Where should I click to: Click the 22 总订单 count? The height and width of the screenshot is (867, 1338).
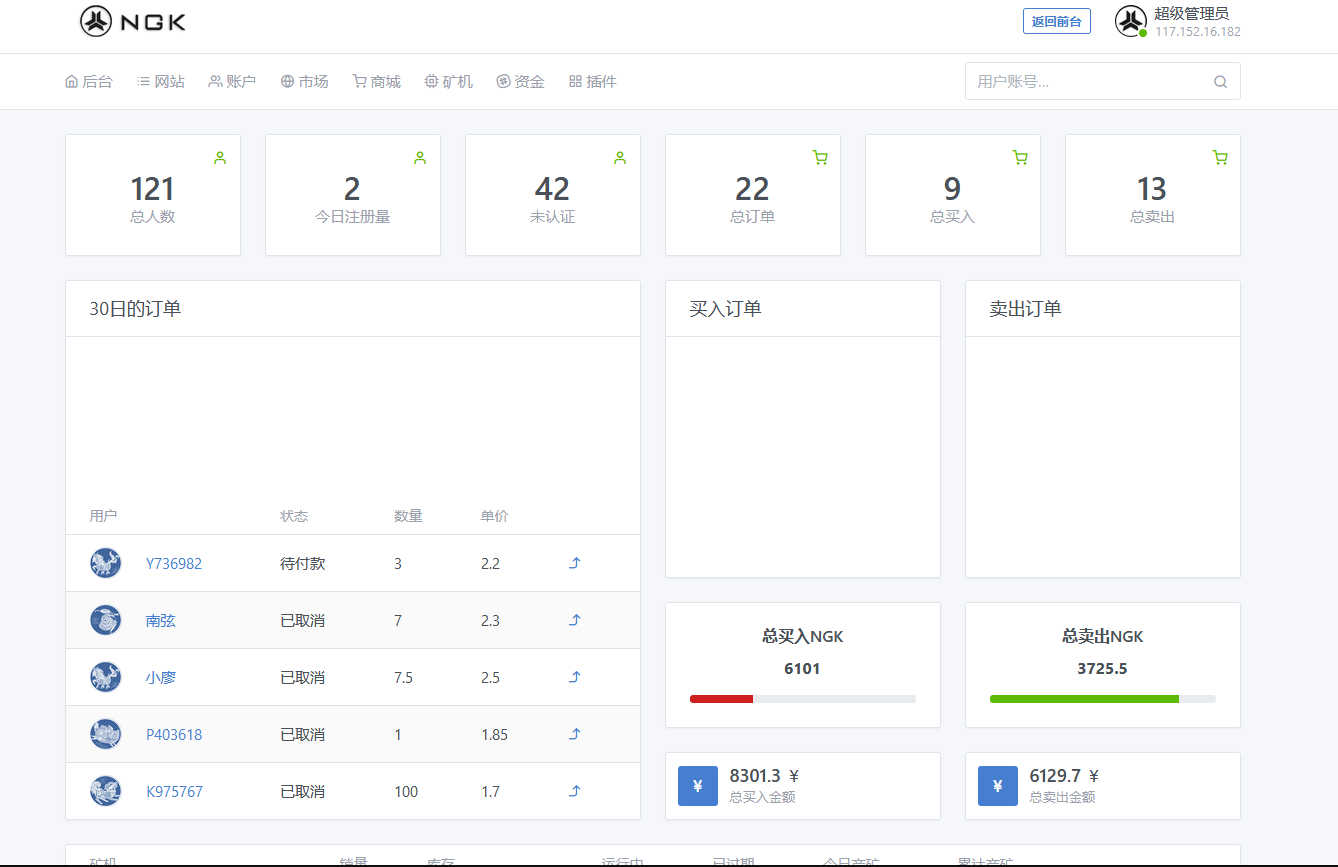[x=752, y=189]
